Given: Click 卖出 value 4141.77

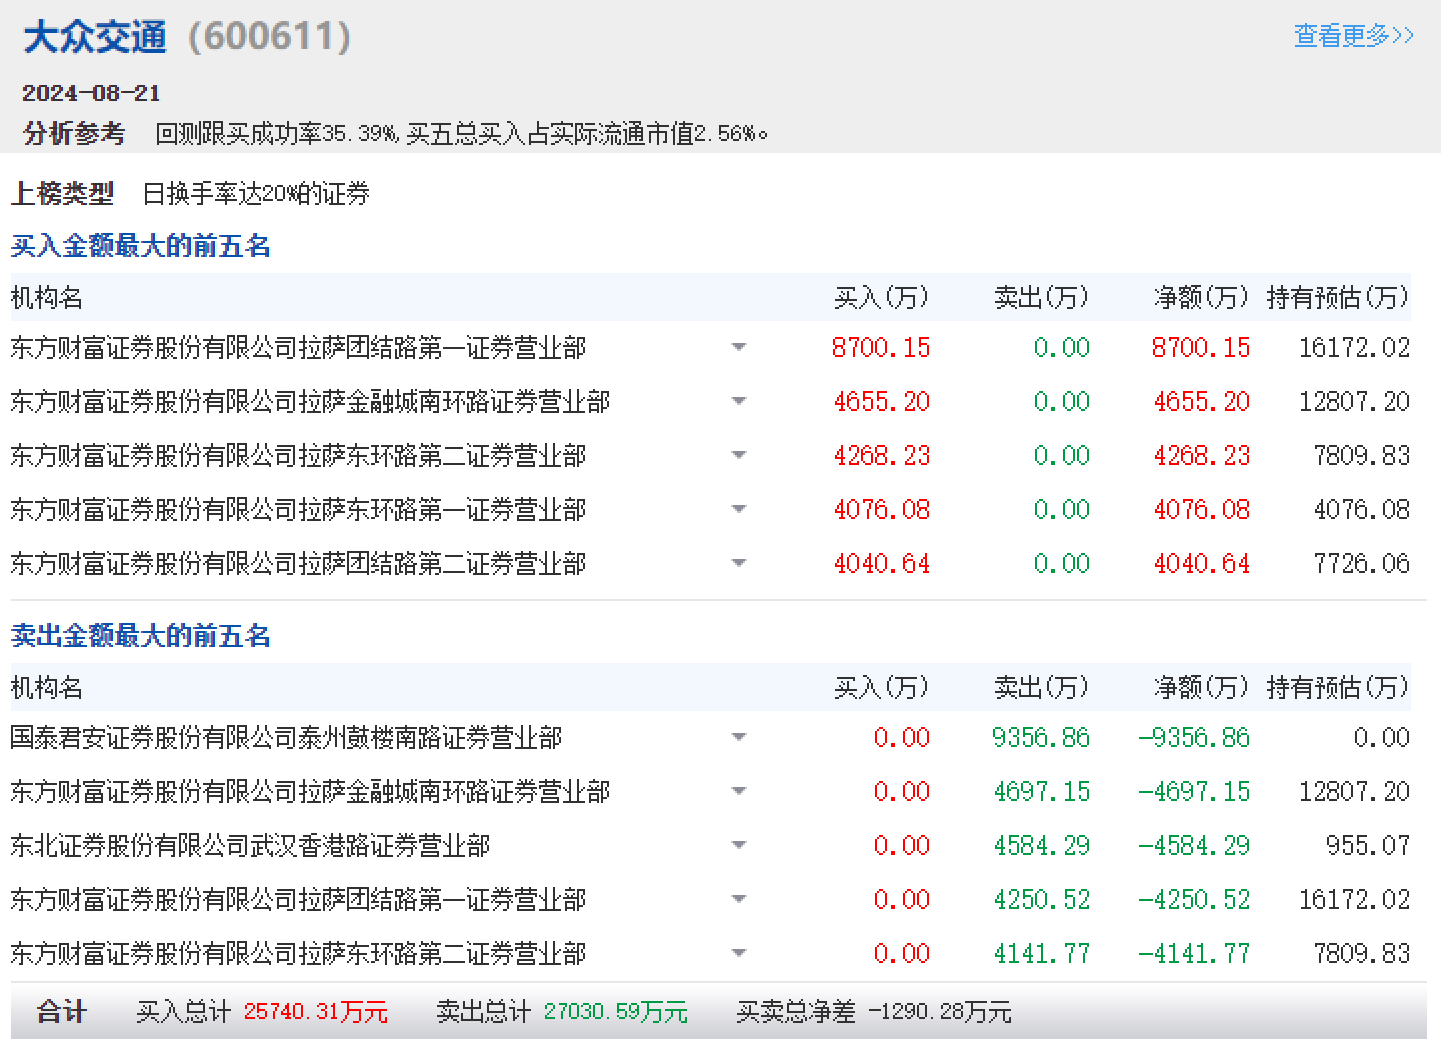Looking at the screenshot, I should tap(1042, 954).
